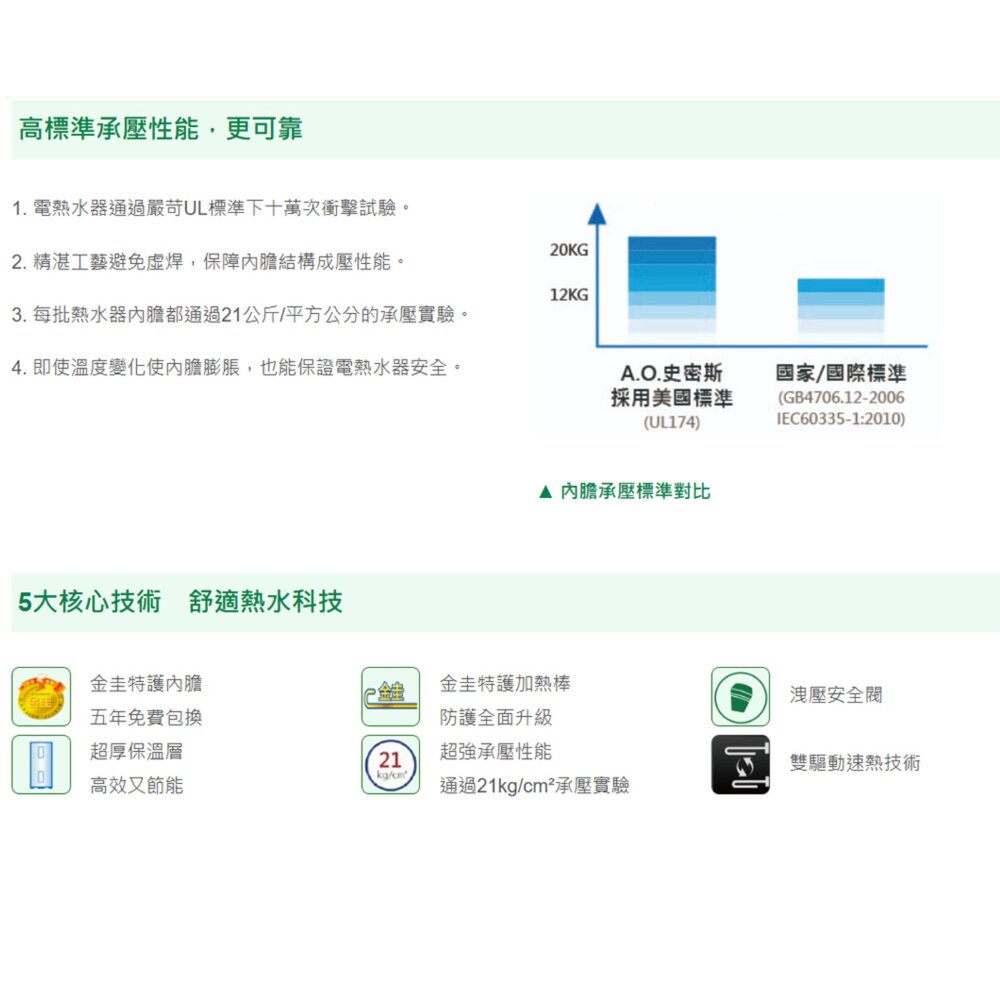Click the green triangle beside 內膽承壓標準對比
Viewport: 1000px width, 1000px height.
pyautogui.click(x=543, y=490)
